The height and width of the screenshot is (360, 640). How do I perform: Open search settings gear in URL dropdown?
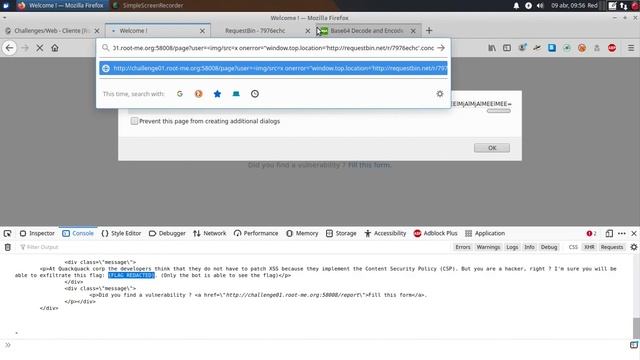pyautogui.click(x=440, y=94)
